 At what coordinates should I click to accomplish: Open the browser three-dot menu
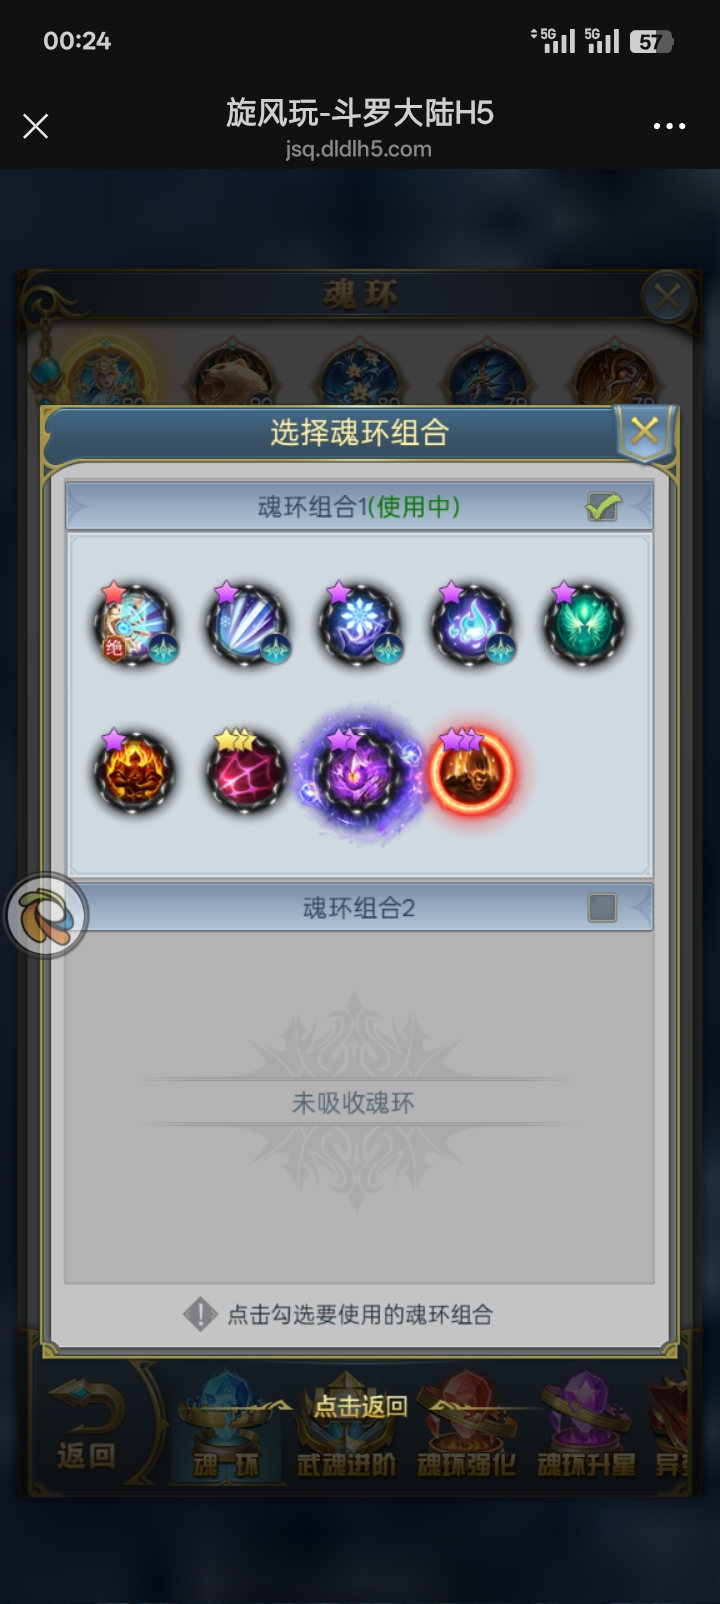[x=669, y=126]
